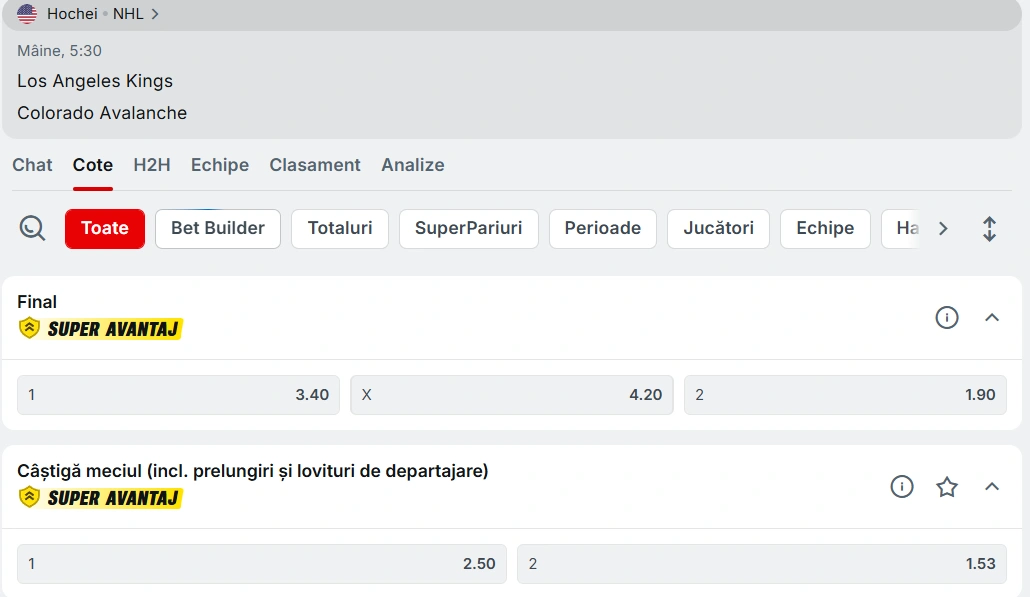1030x597 pixels.
Task: Open the Clasament tab
Action: tap(315, 165)
